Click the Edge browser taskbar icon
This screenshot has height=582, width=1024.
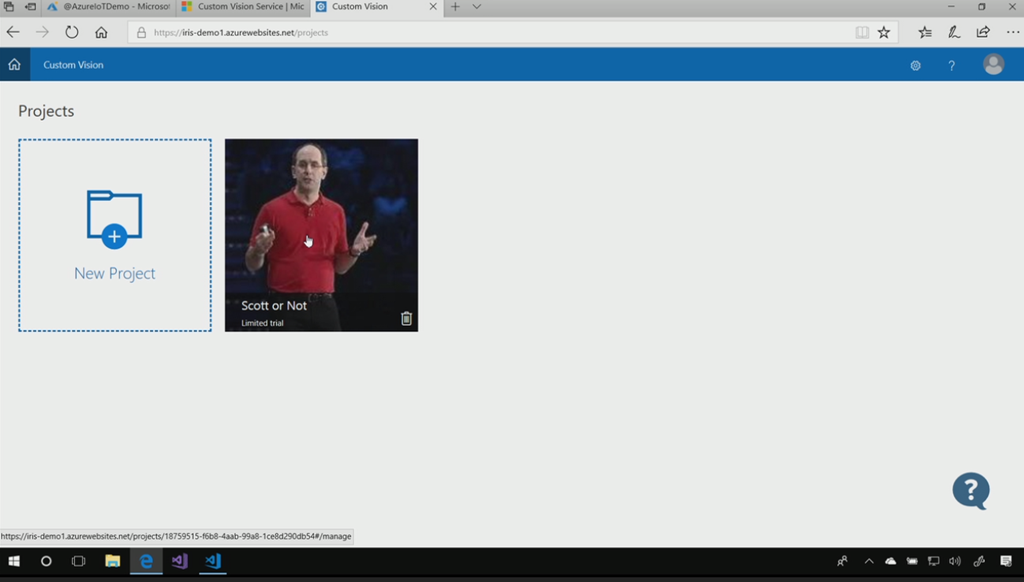tap(146, 561)
